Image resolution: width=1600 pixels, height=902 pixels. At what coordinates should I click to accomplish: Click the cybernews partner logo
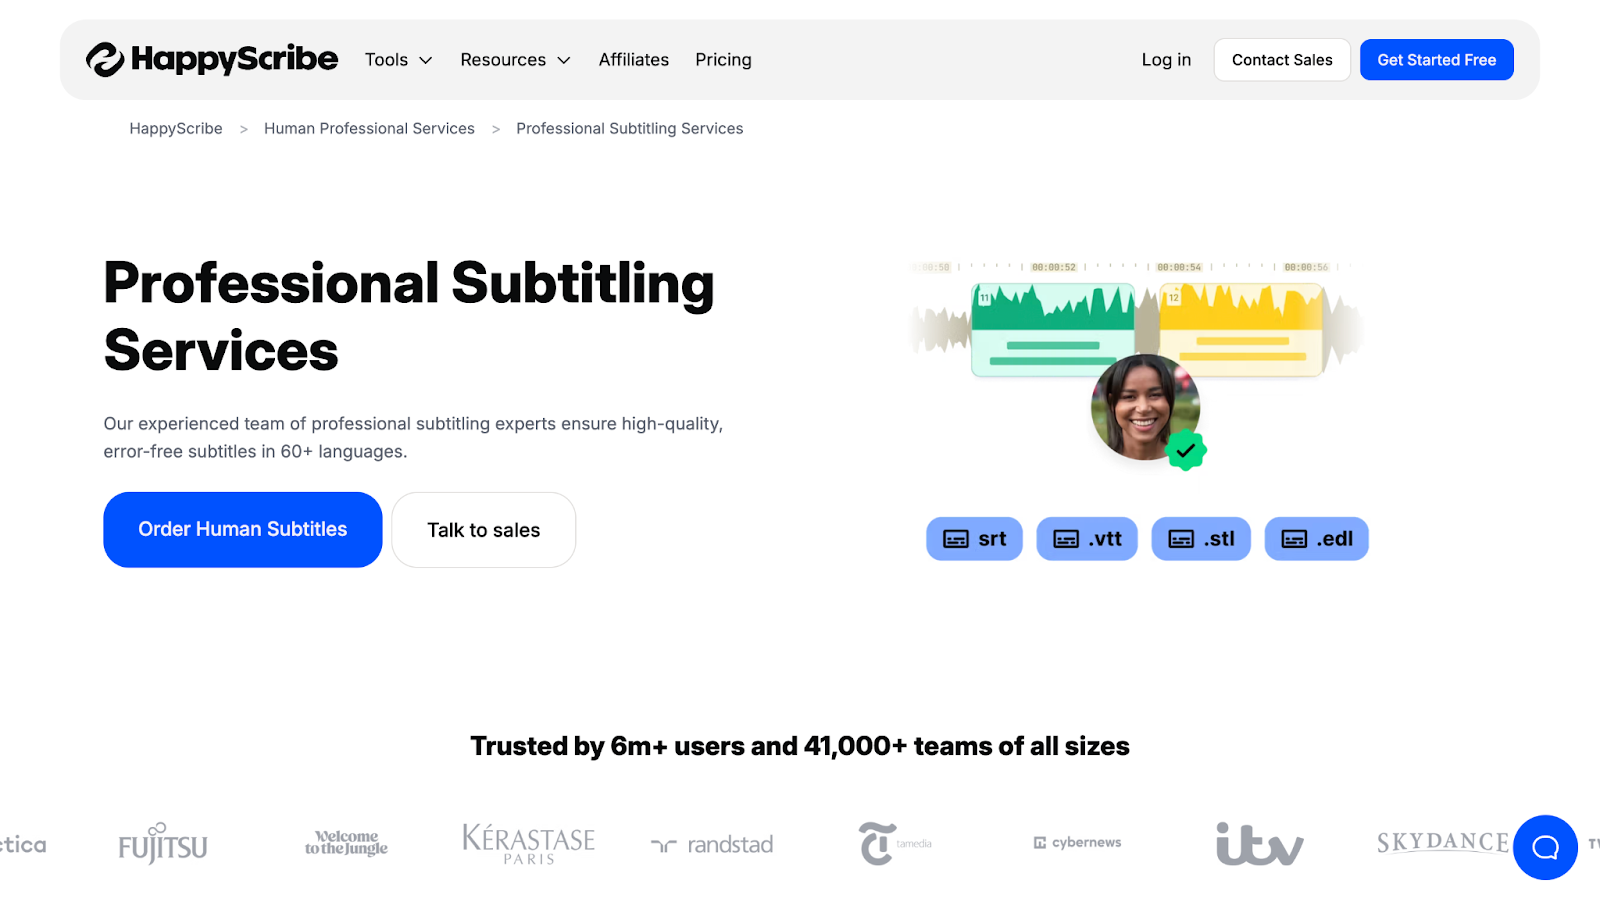[1076, 842]
